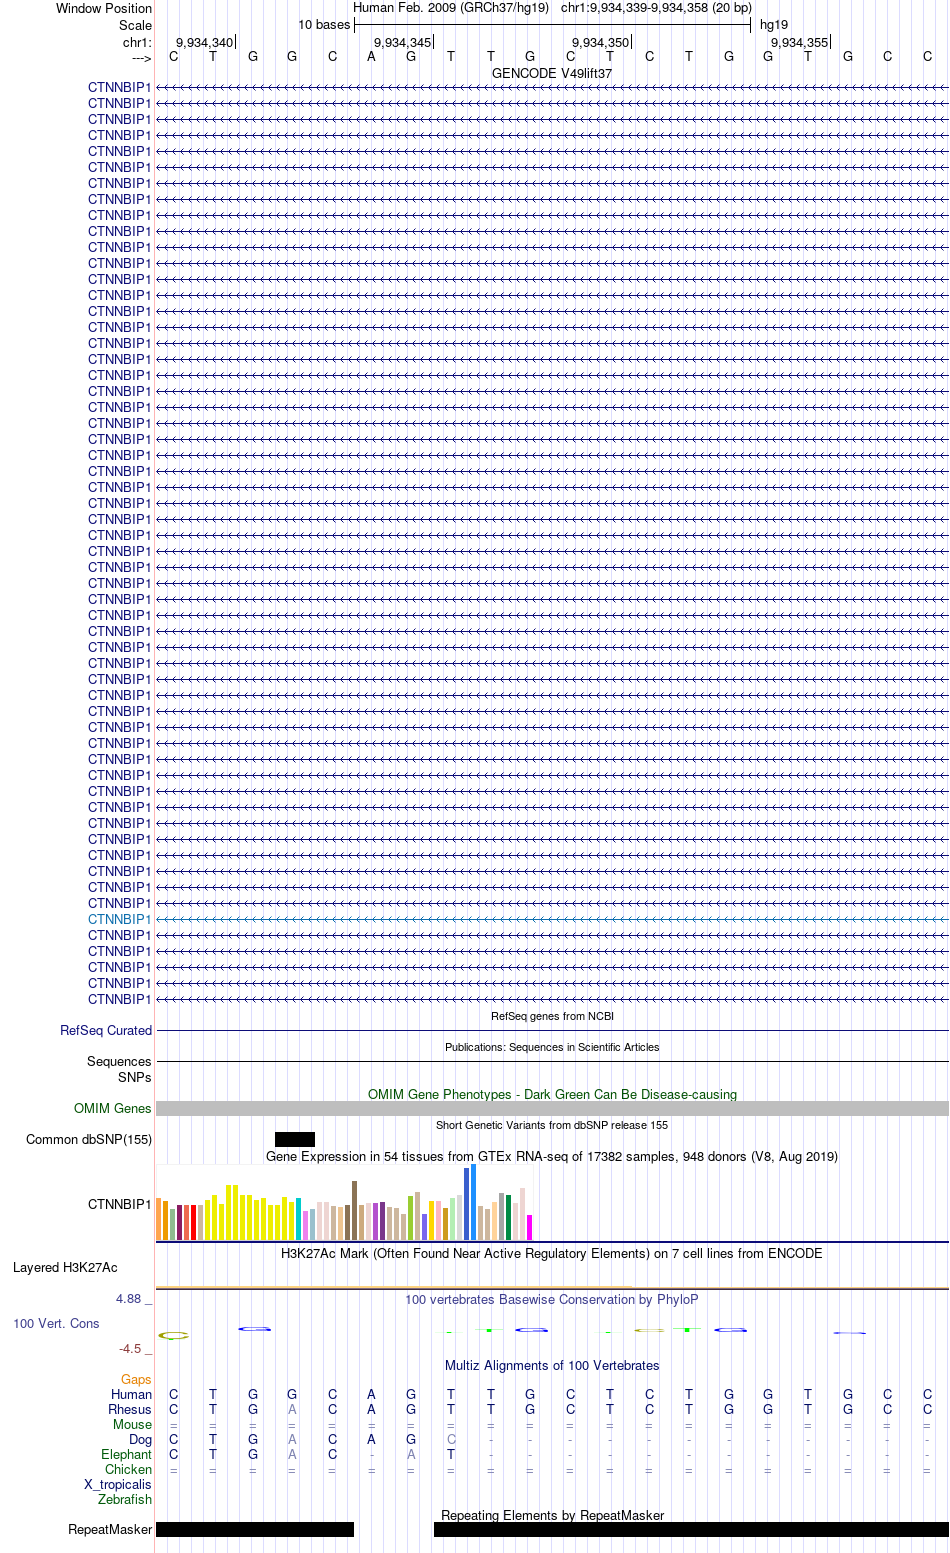The height and width of the screenshot is (1553, 950).
Task: Select the Dog alignment row label
Action: pyautogui.click(x=140, y=1439)
